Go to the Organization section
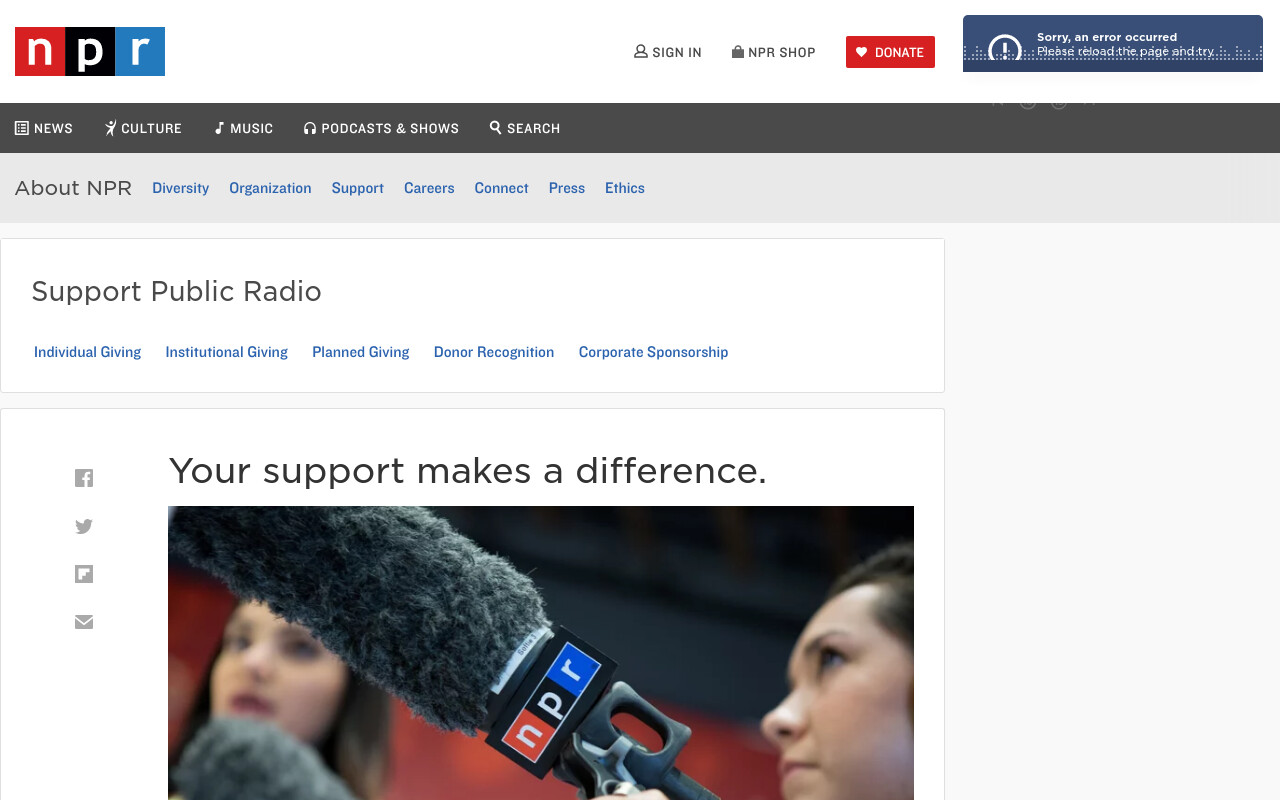Viewport: 1280px width, 800px height. 270,188
